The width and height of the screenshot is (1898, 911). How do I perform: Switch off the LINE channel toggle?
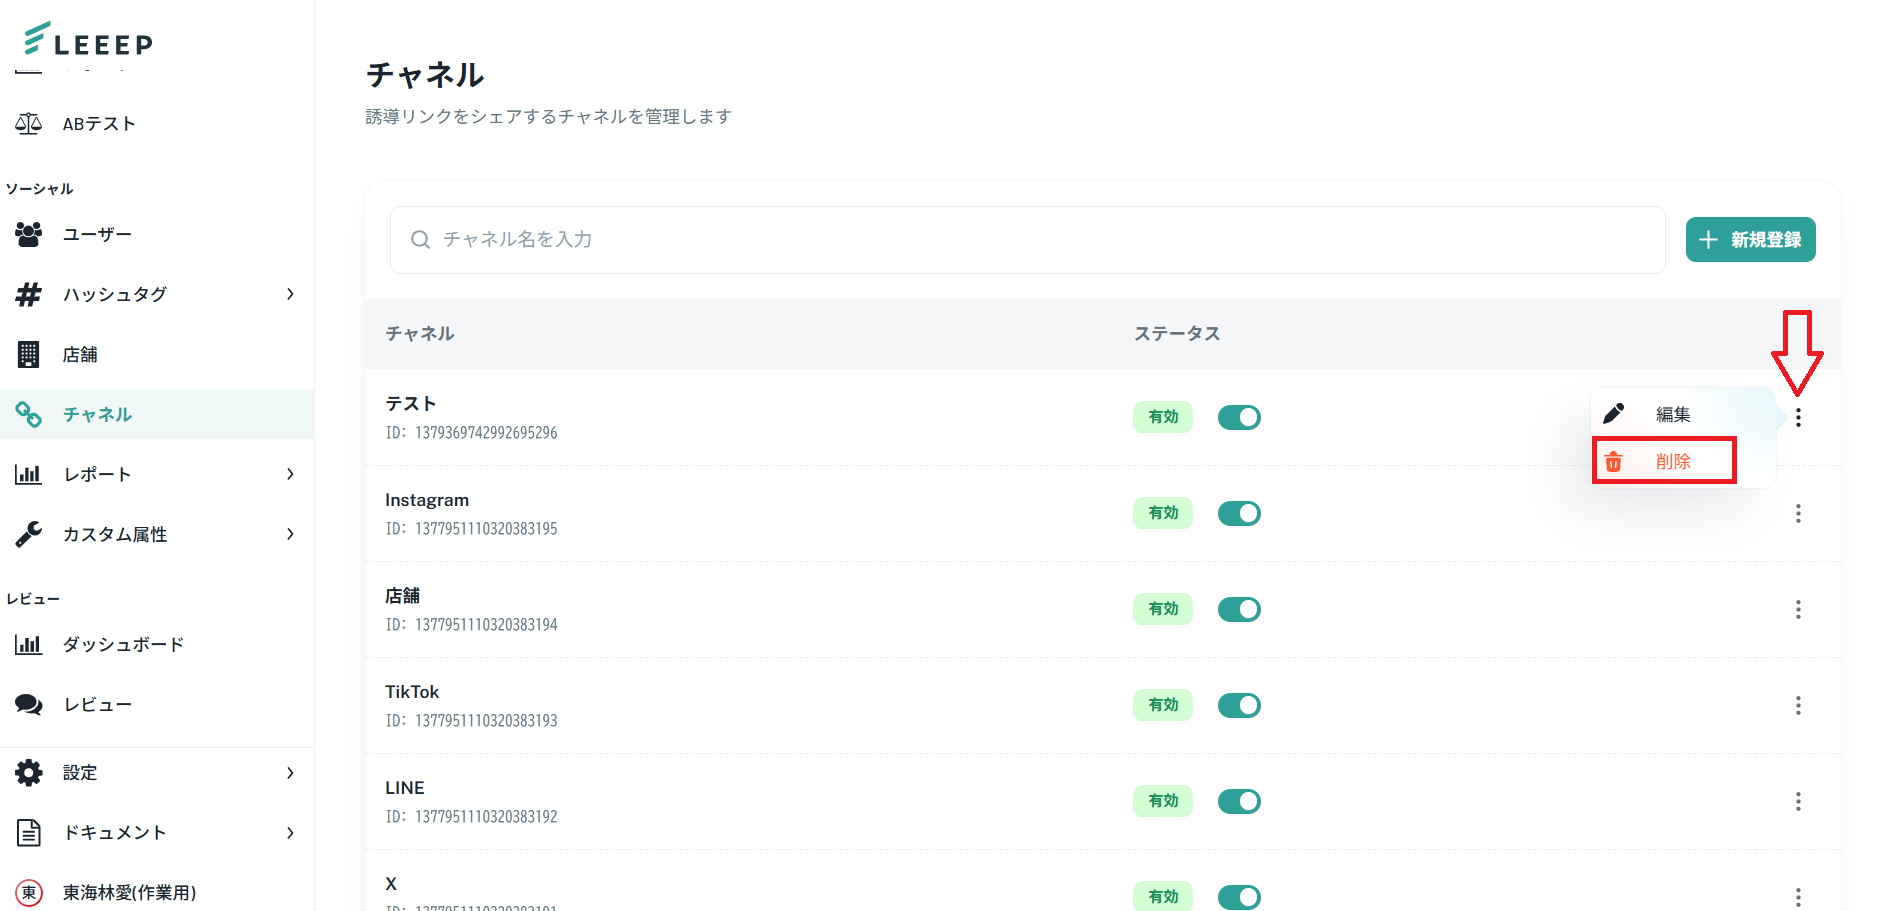[1239, 801]
